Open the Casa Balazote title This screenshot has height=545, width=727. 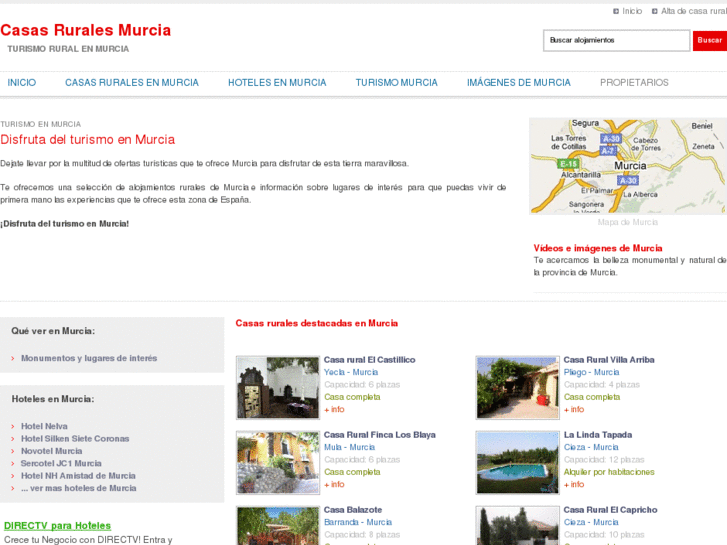(x=353, y=510)
